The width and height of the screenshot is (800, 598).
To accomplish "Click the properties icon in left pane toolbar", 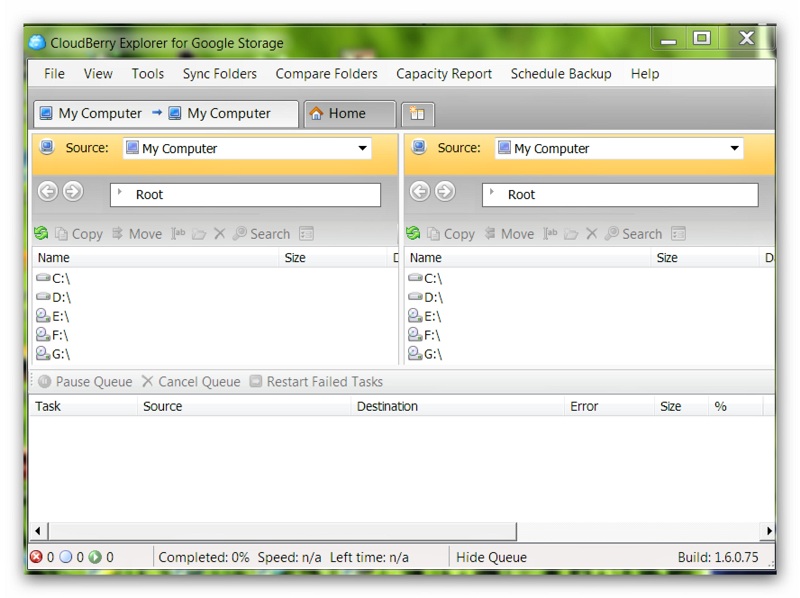I will (306, 234).
